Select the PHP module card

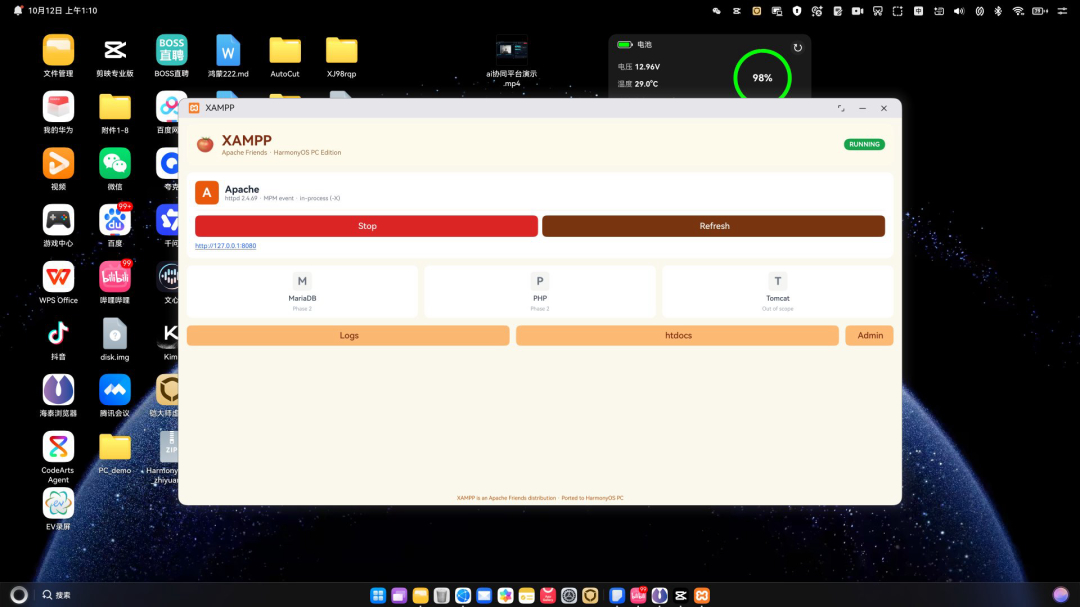coord(540,291)
